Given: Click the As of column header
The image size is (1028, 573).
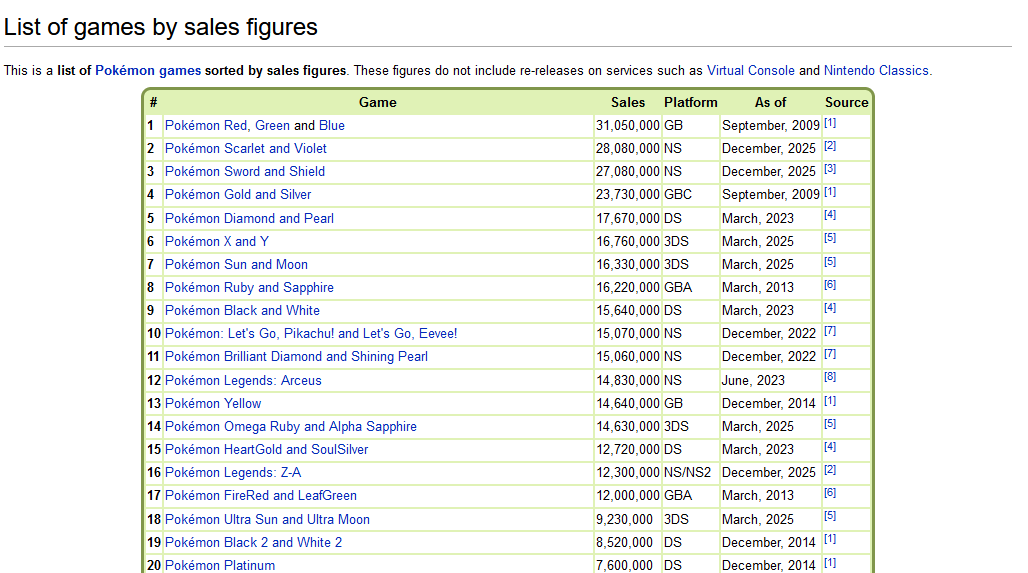Looking at the screenshot, I should (770, 102).
